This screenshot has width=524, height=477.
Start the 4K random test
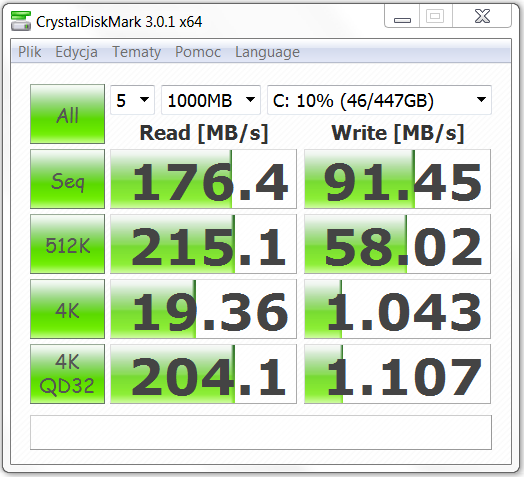(67, 309)
